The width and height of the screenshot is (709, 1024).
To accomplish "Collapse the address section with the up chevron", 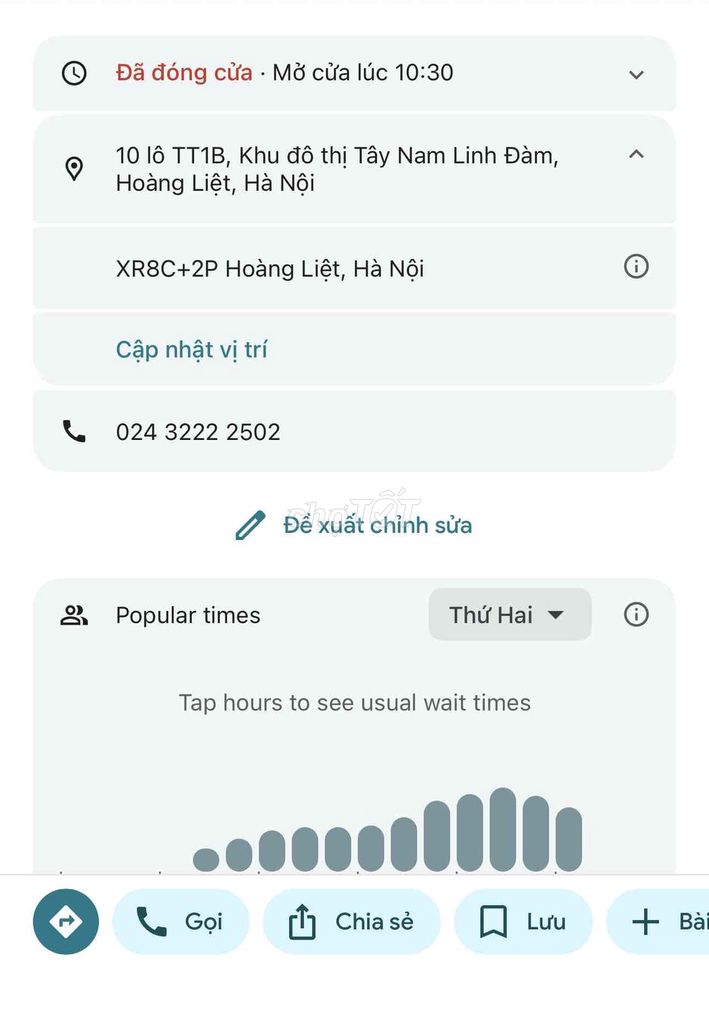I will click(636, 154).
